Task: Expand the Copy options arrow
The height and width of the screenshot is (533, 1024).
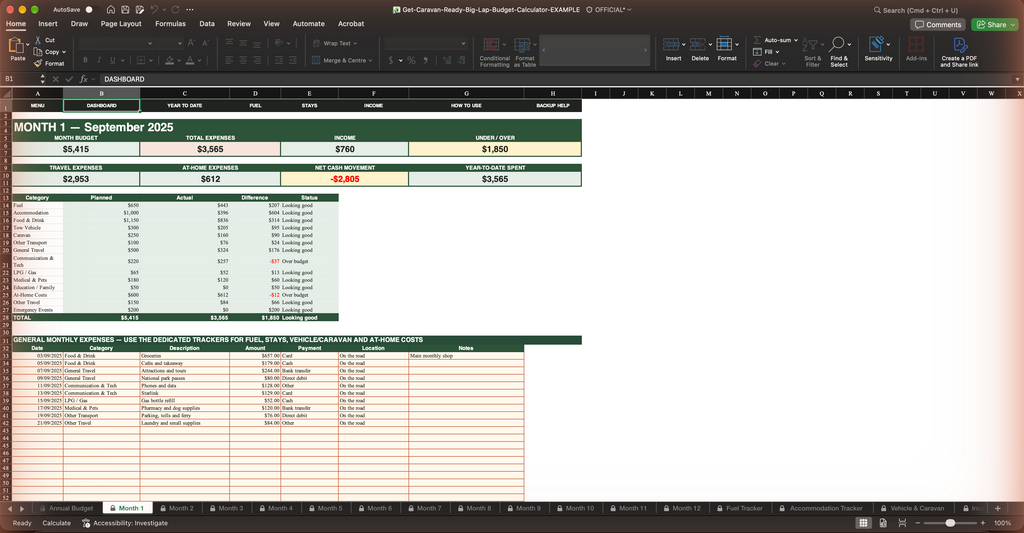Action: (64, 52)
